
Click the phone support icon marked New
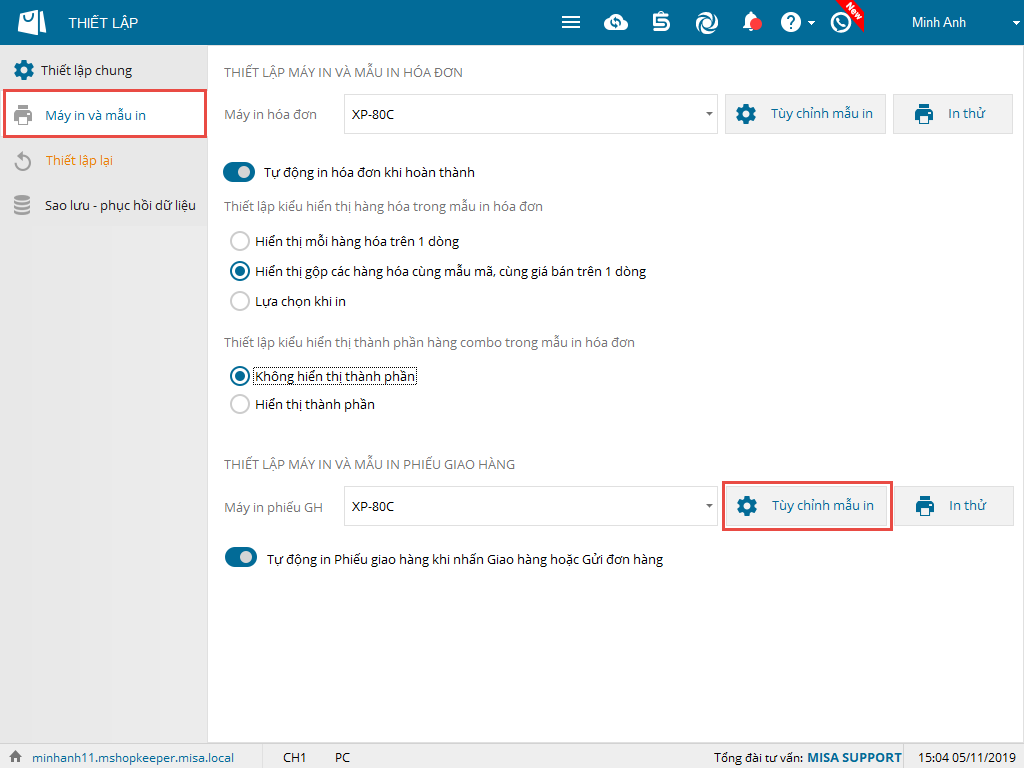(841, 23)
